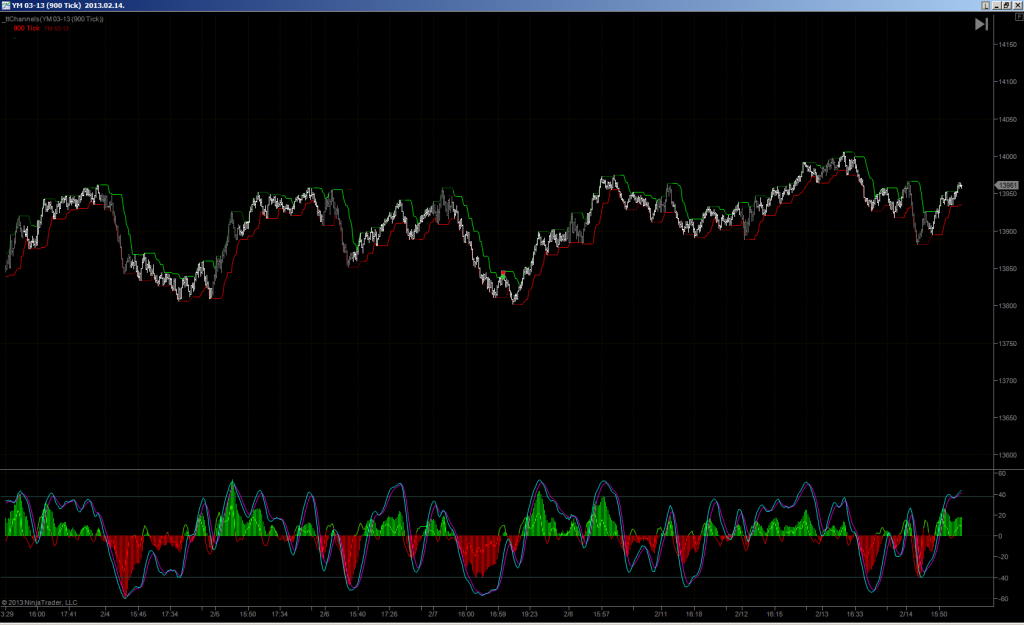The width and height of the screenshot is (1024, 625).
Task: Click the 2/6 date label on time axis
Action: point(325,614)
